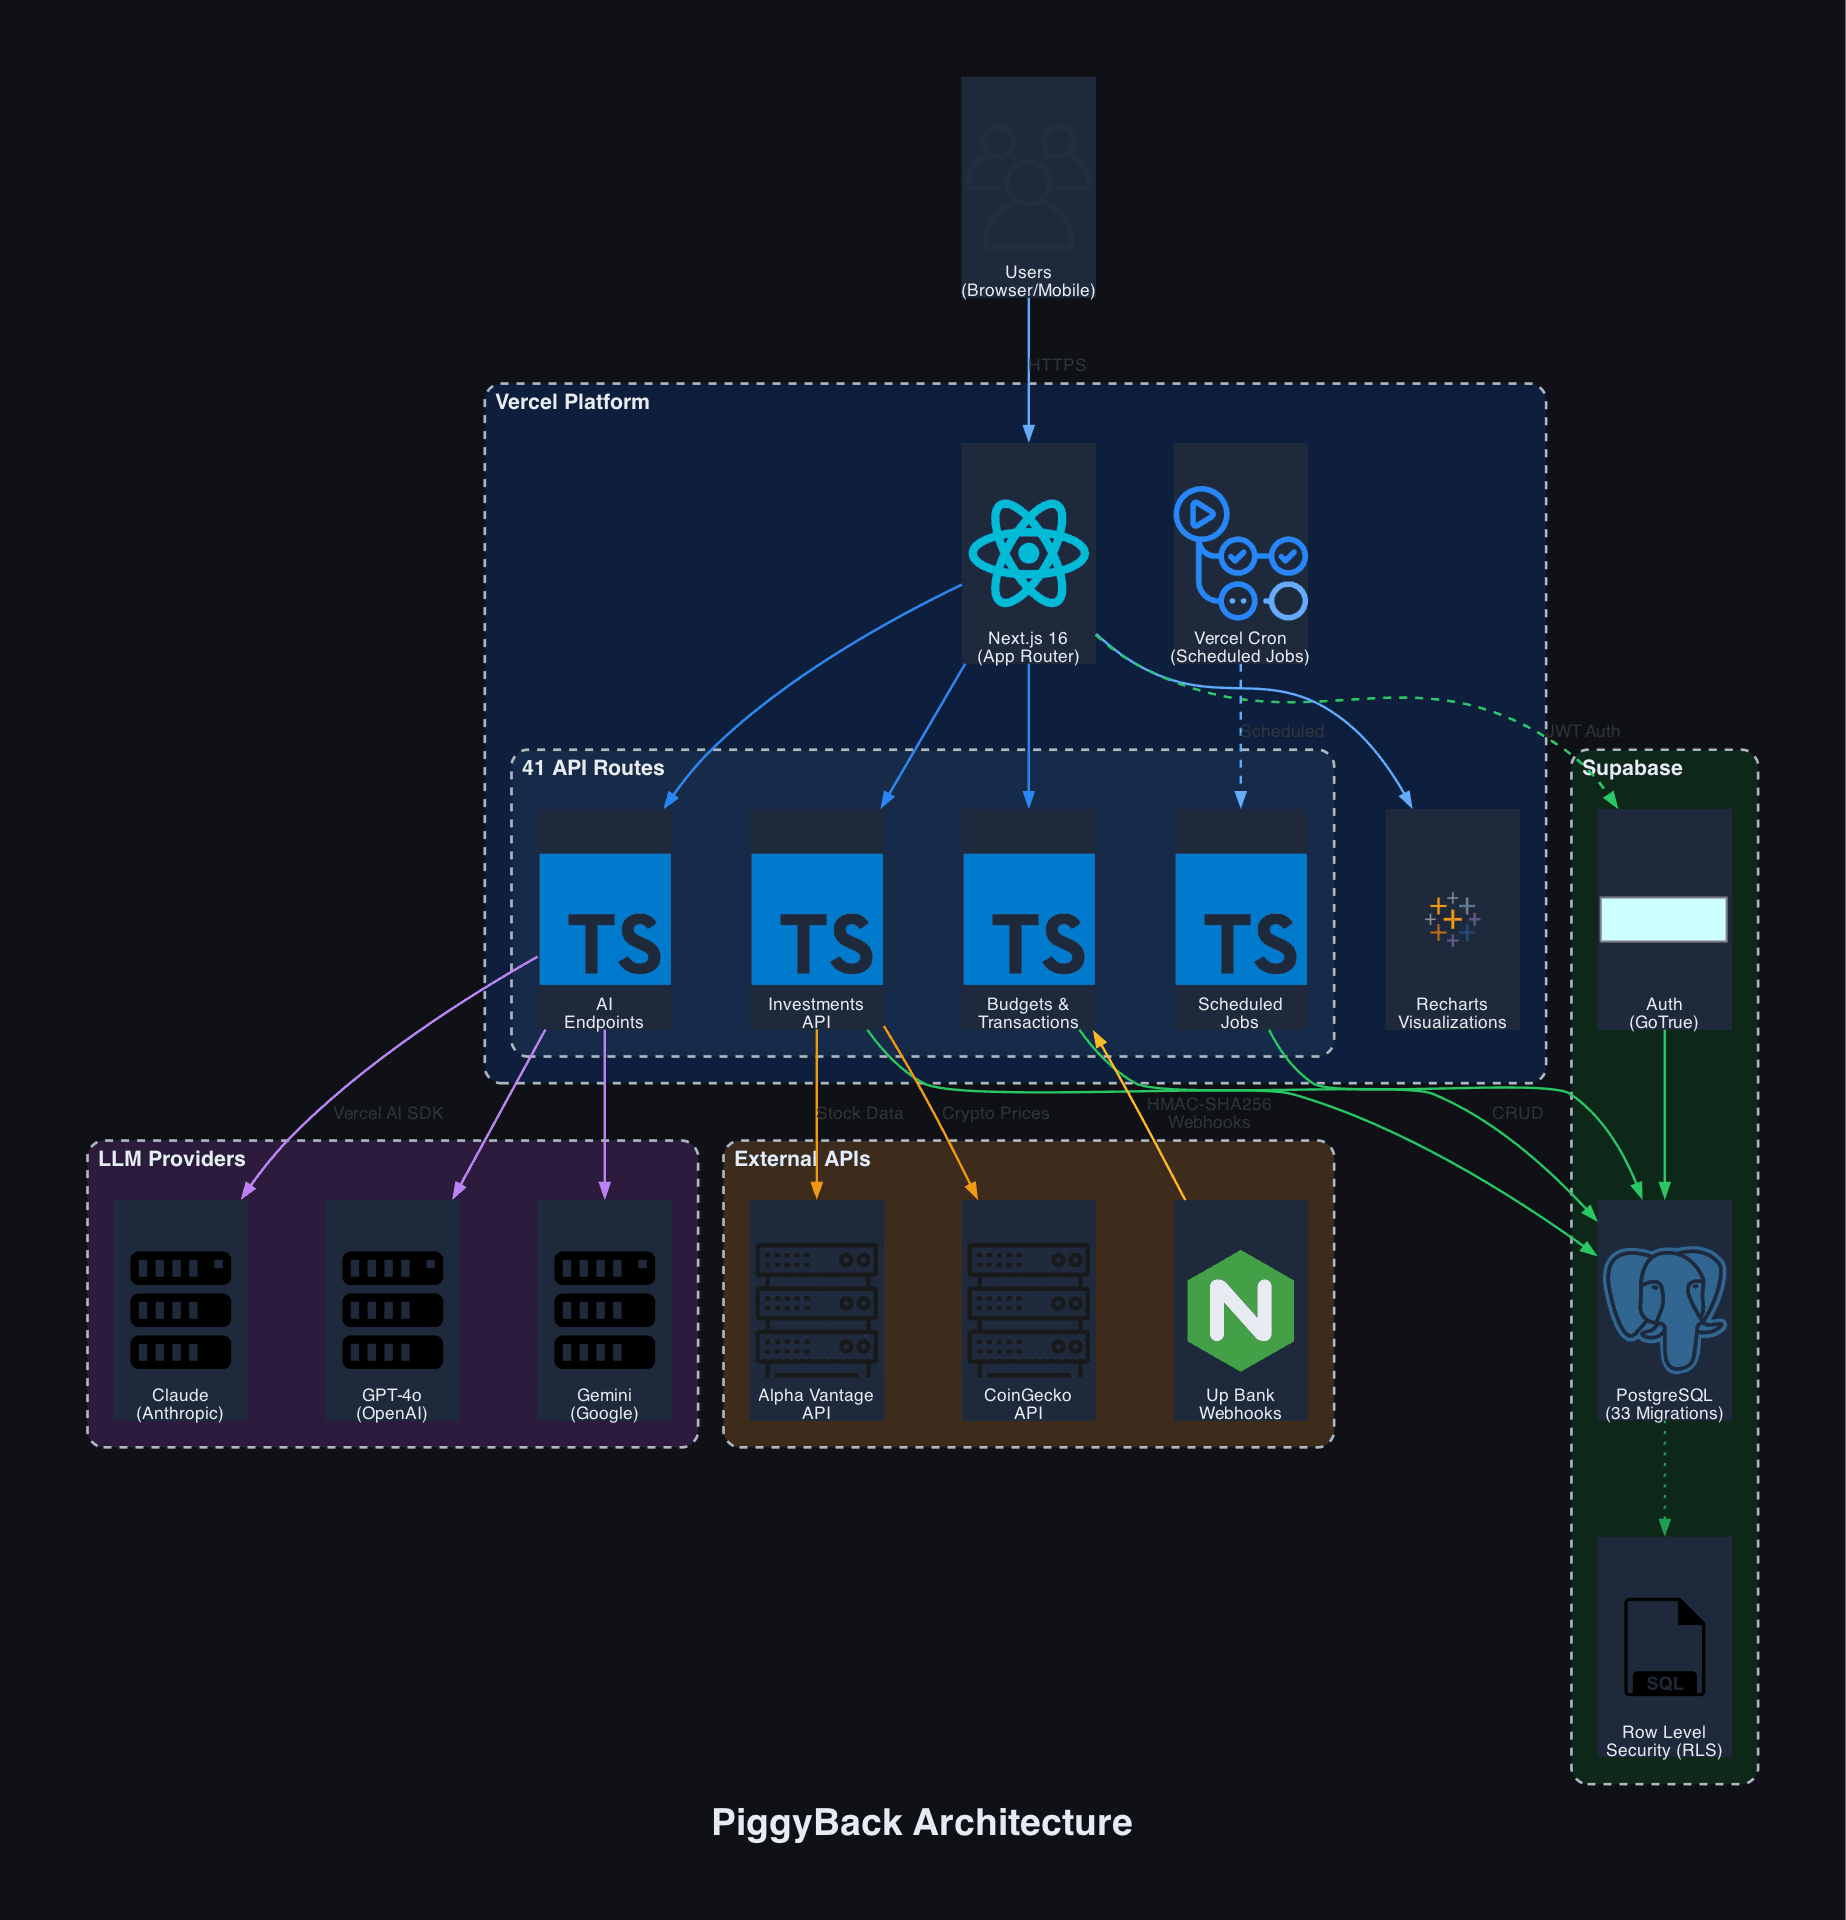
Task: Select the Up Bank Webhooks Nginx icon
Action: 1239,1308
